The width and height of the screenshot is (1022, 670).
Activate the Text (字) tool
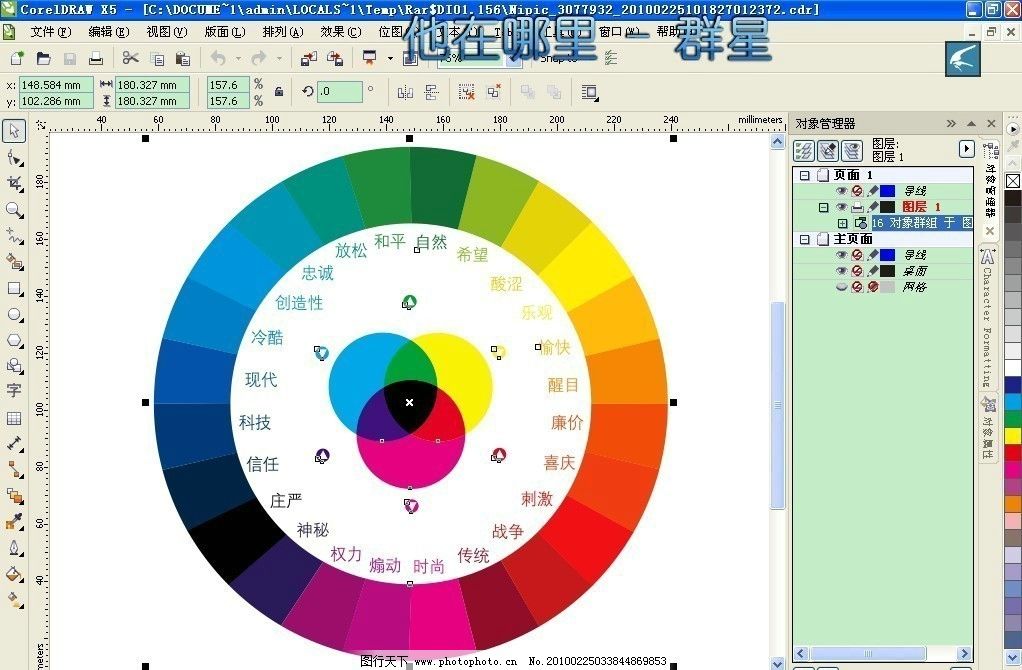click(x=14, y=391)
